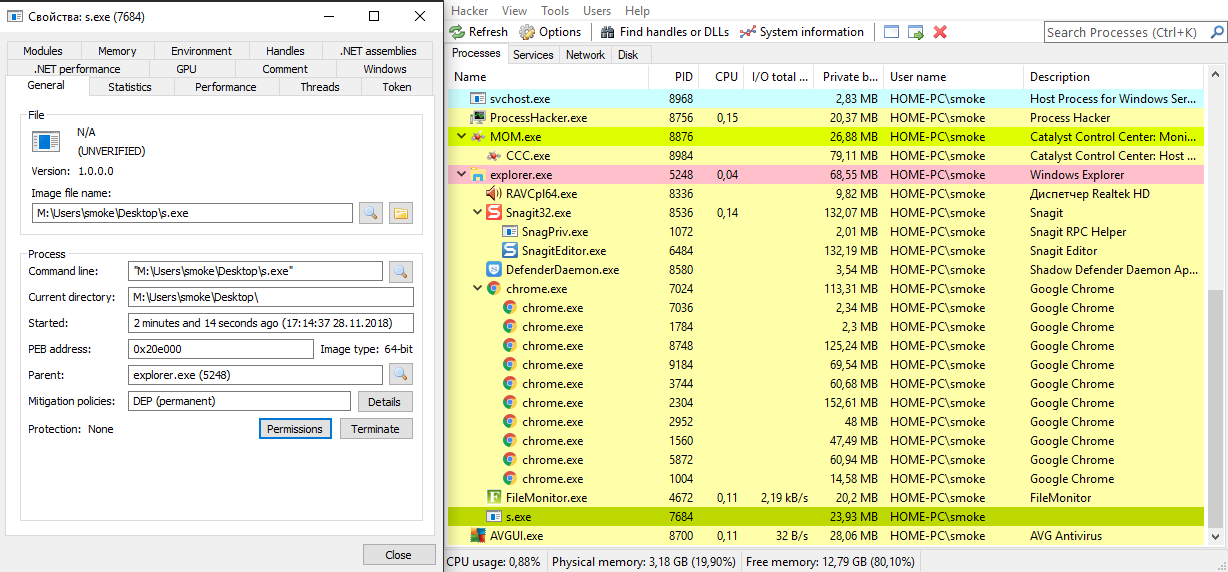
Task: Switch to the Services tab
Action: [533, 55]
